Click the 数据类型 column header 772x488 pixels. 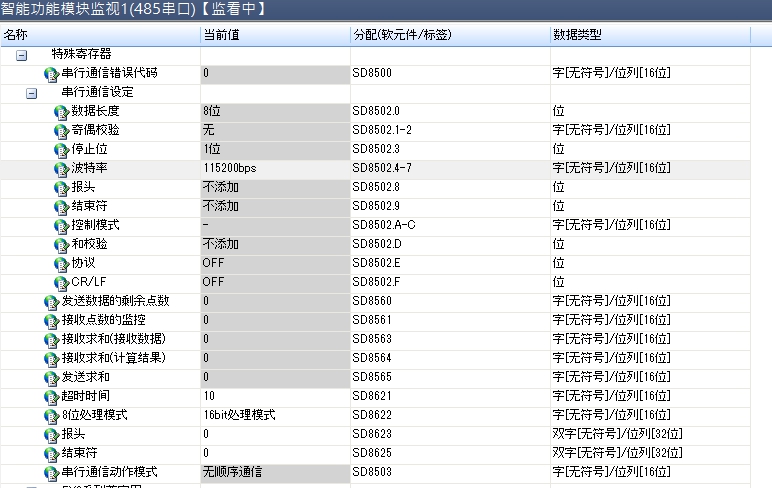click(650, 35)
